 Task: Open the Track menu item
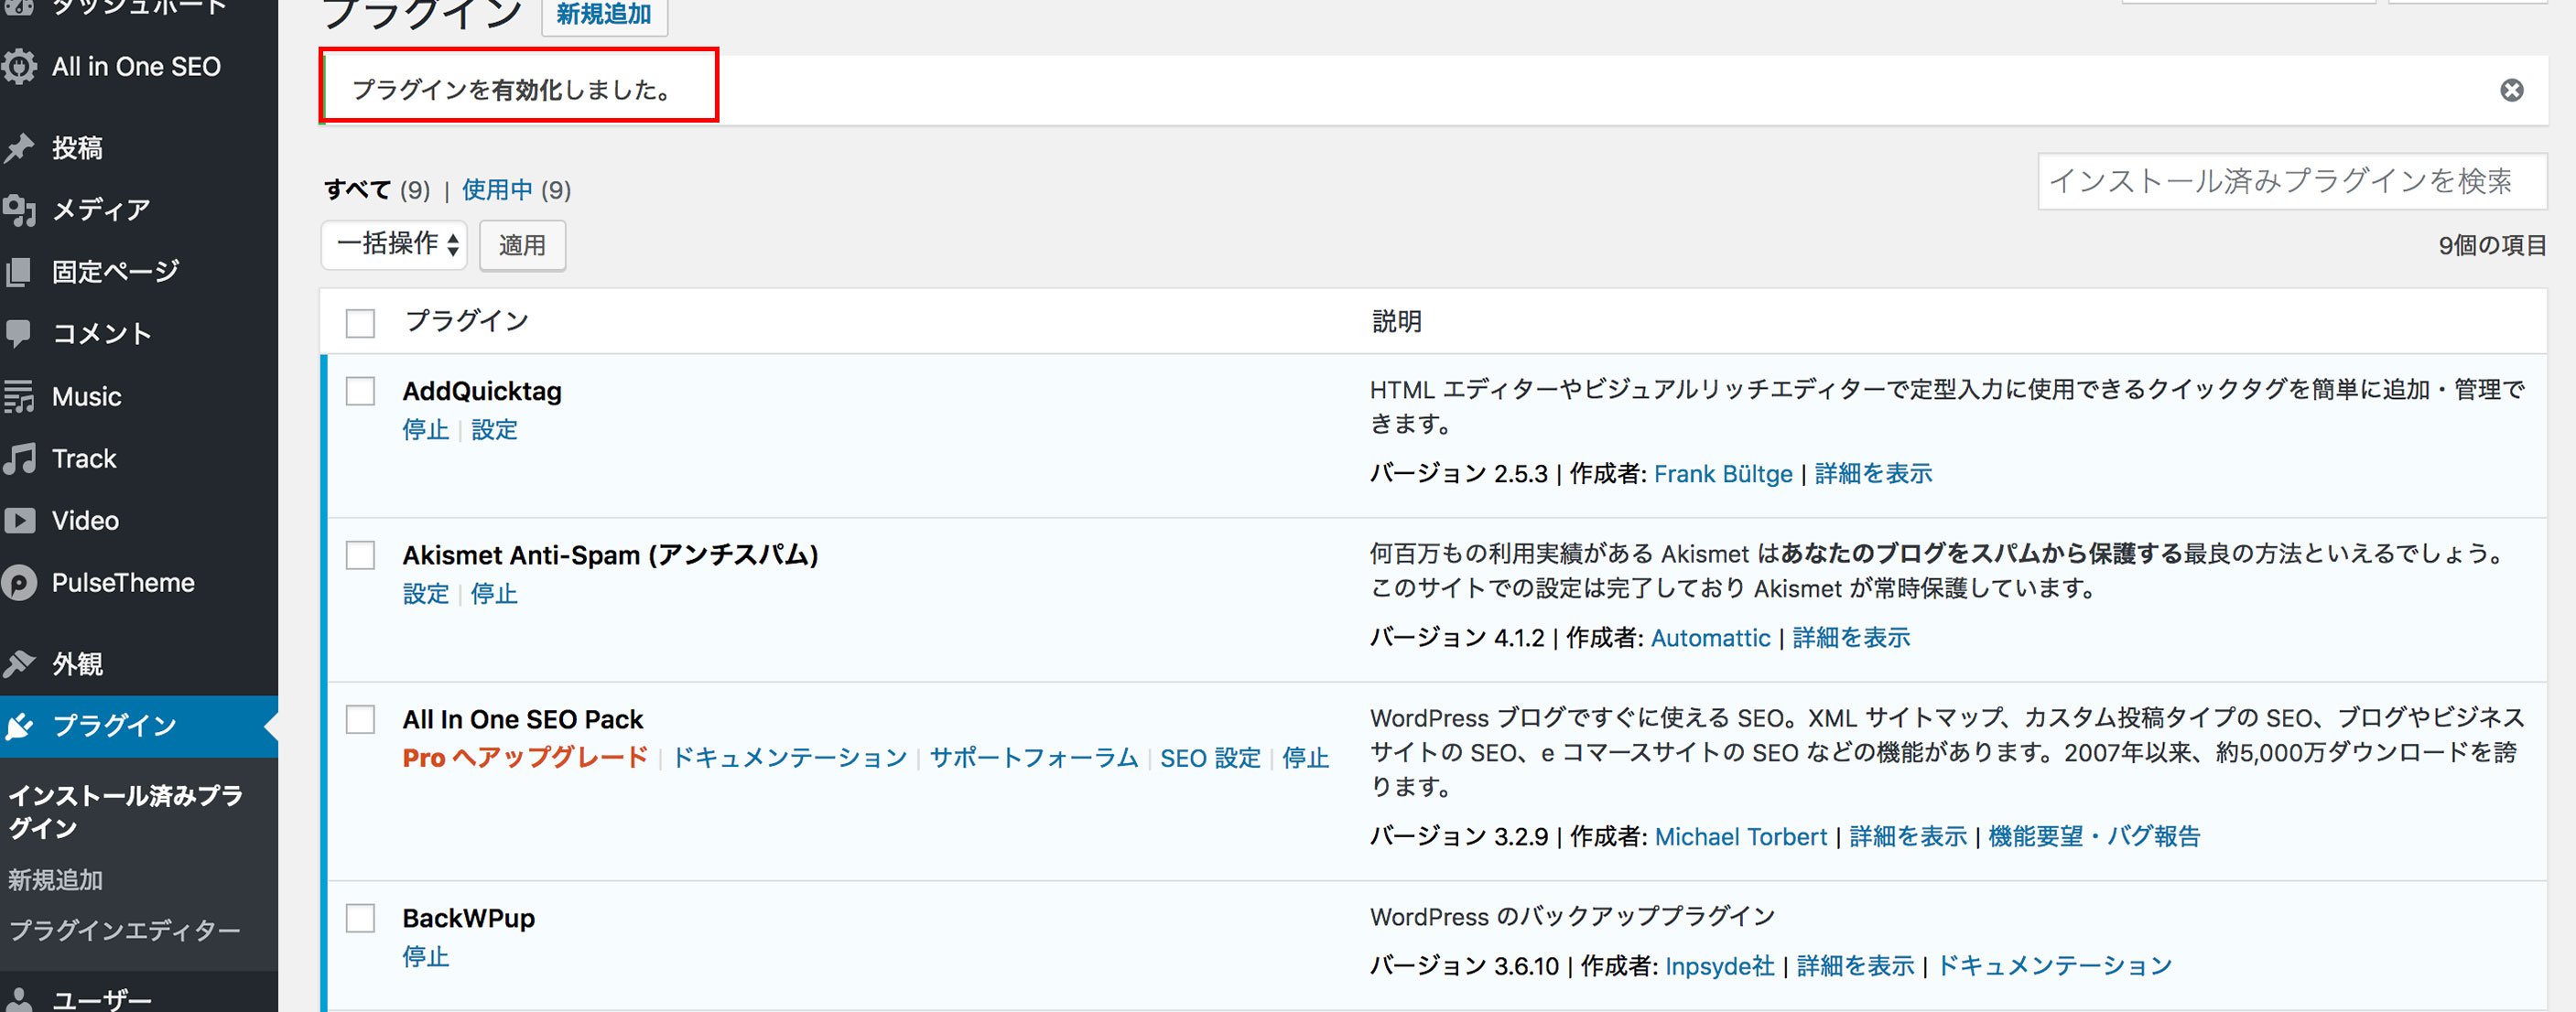(x=84, y=458)
